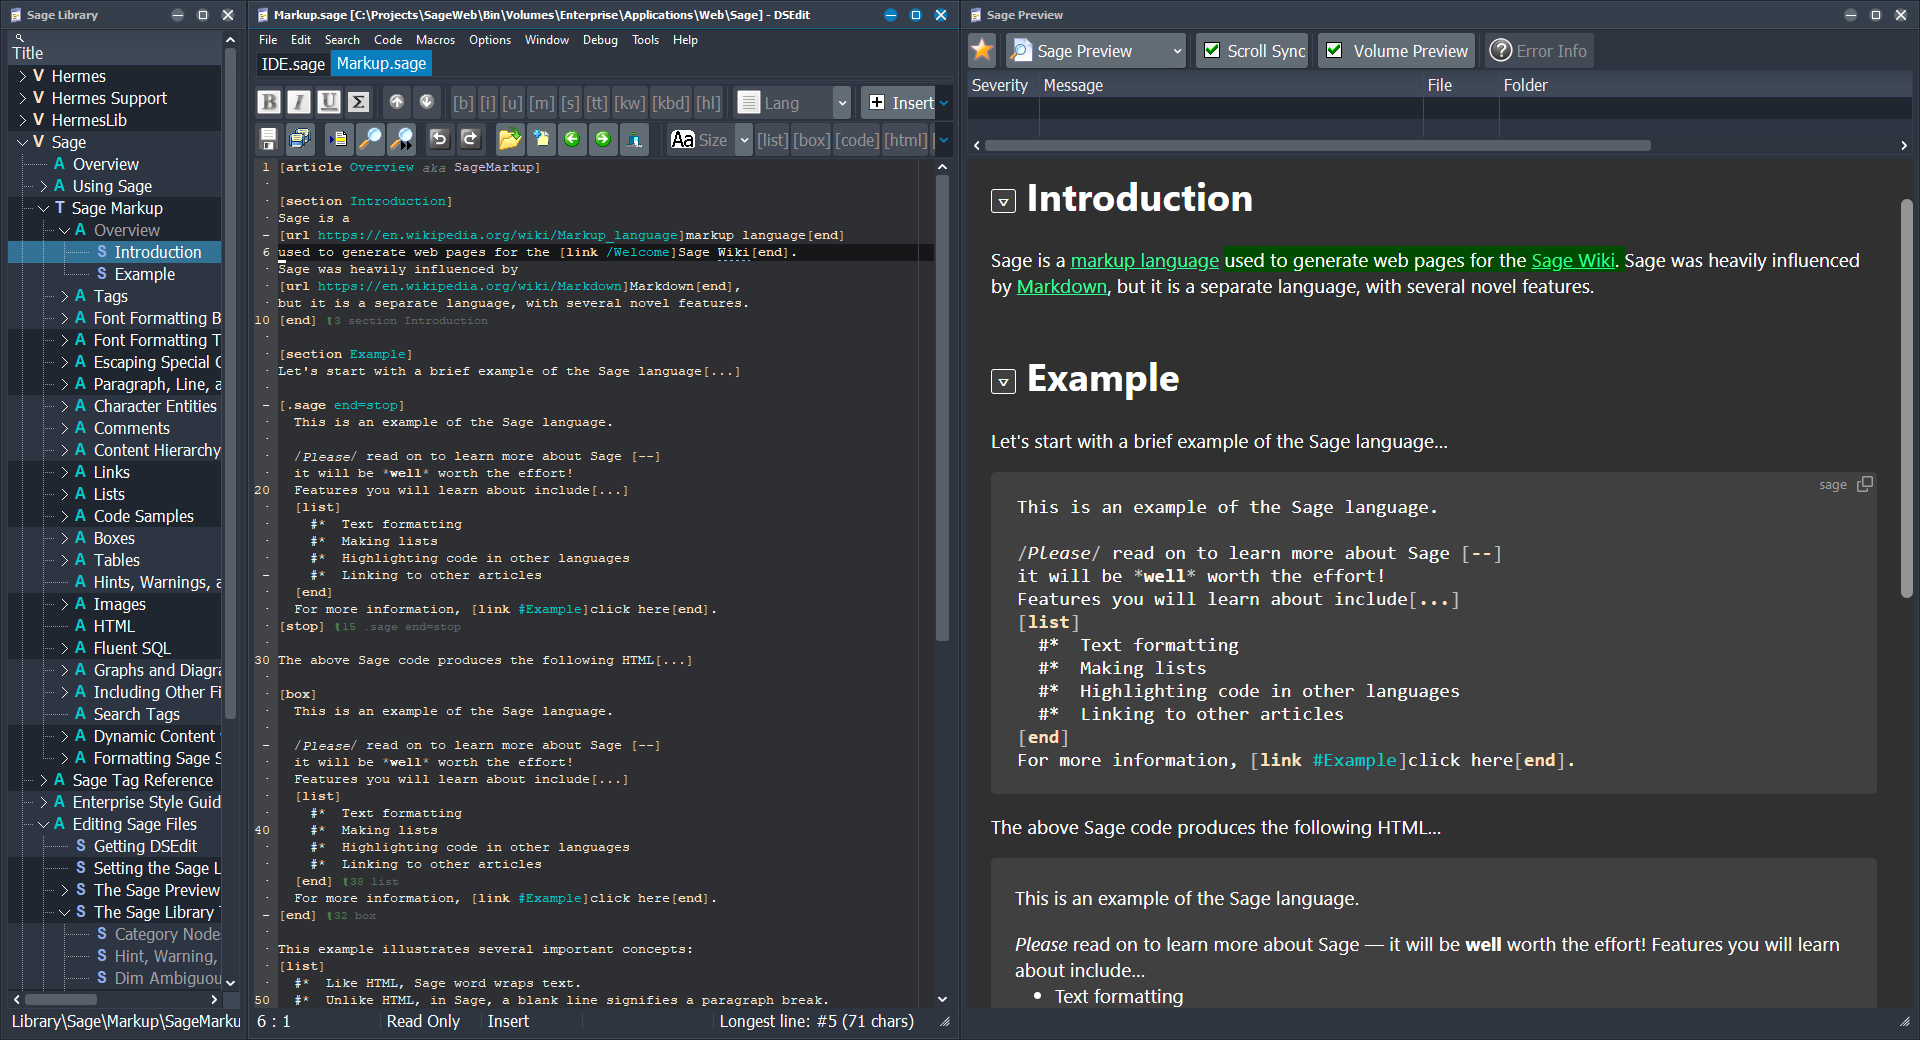Click the Find Next magnifier icon
This screenshot has height=1040, width=1920.
click(401, 139)
